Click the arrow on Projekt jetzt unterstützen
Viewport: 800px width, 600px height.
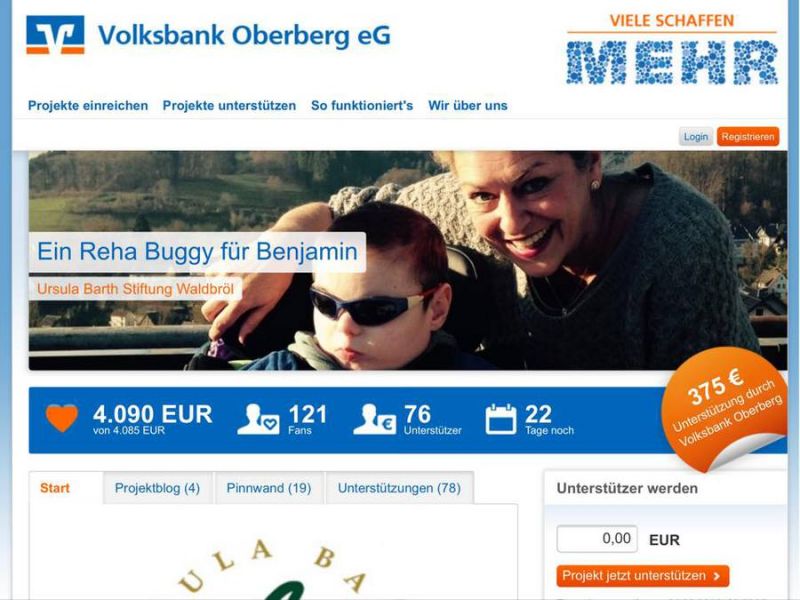tap(717, 576)
